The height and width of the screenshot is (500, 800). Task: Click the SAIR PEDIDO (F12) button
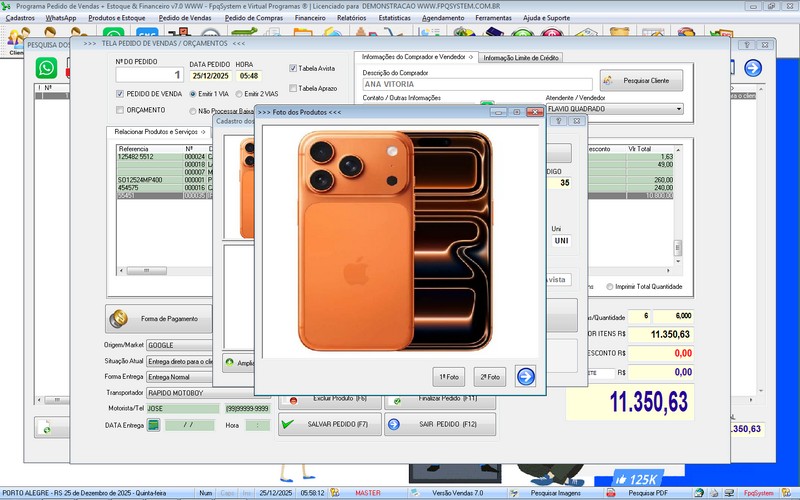[x=440, y=424]
